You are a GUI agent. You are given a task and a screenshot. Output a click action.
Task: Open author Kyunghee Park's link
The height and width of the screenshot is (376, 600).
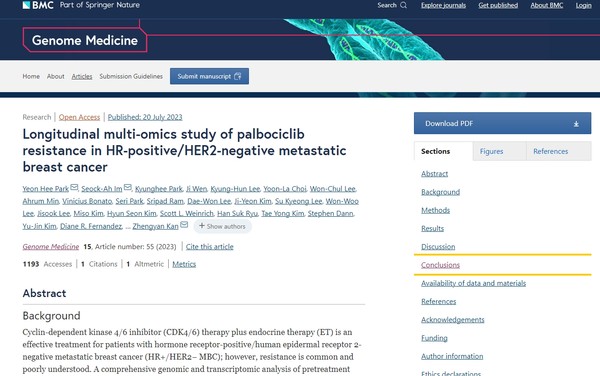click(x=159, y=189)
